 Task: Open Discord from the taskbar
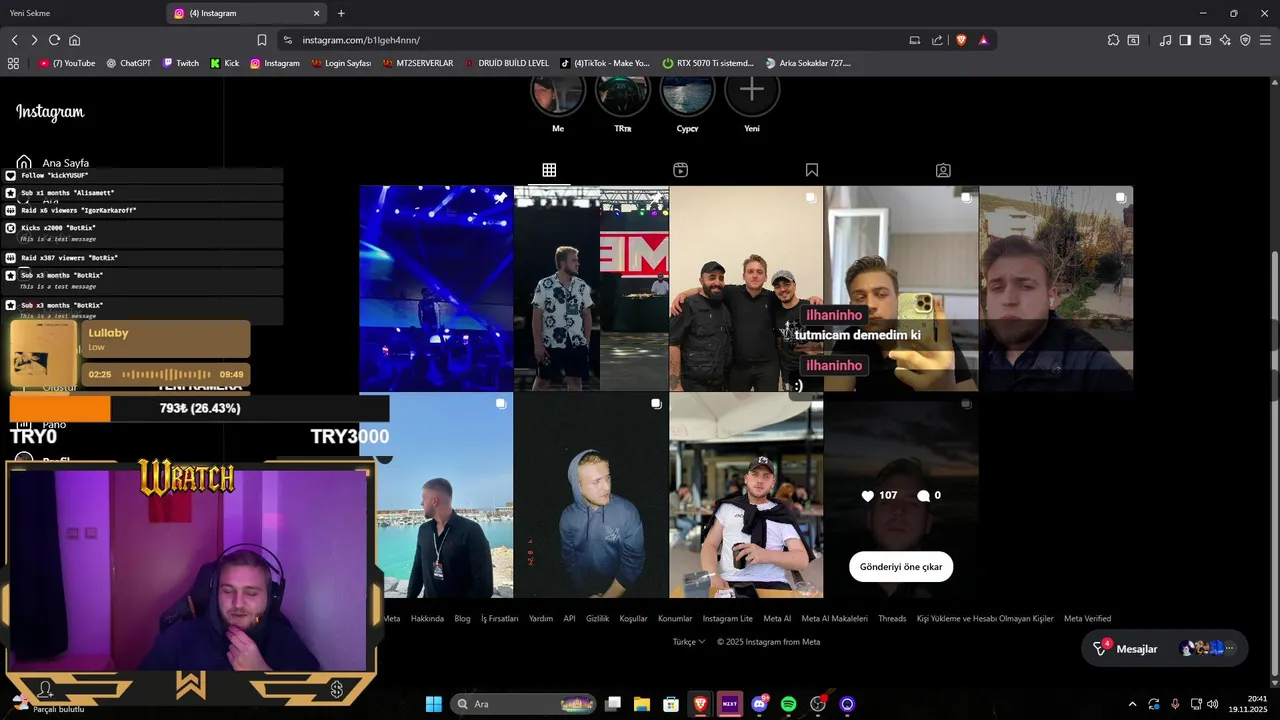(x=759, y=704)
